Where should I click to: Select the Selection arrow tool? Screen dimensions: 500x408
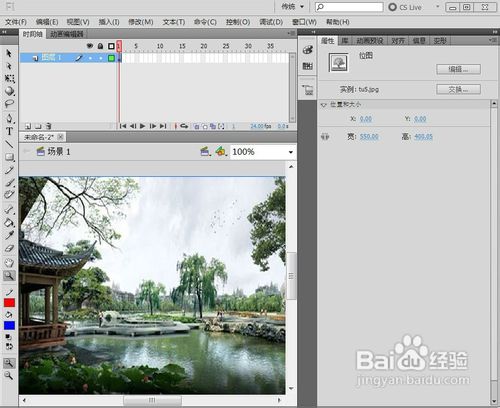tap(9, 53)
